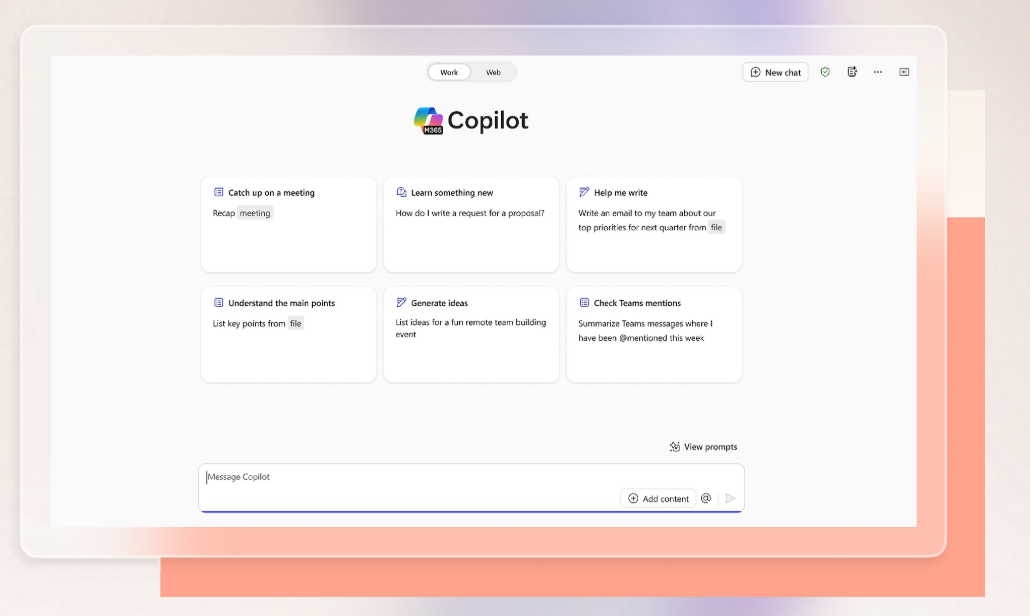Focus the Message Copilot input field
The width and height of the screenshot is (1030, 616).
click(x=471, y=487)
